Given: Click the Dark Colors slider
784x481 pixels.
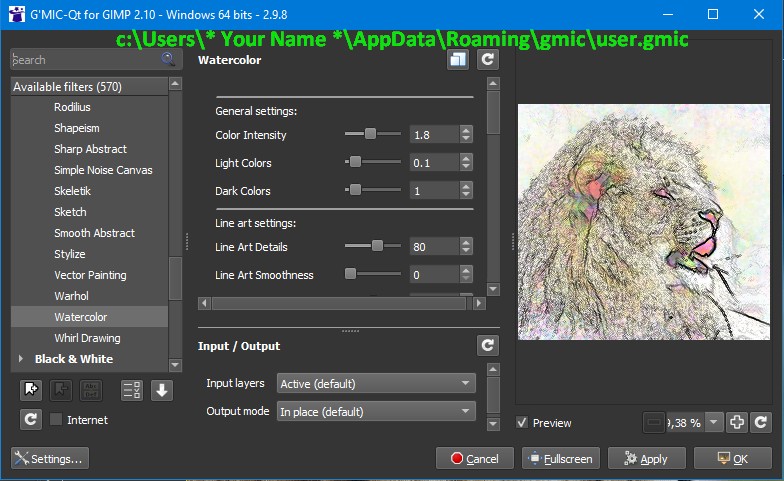Looking at the screenshot, I should (373, 190).
